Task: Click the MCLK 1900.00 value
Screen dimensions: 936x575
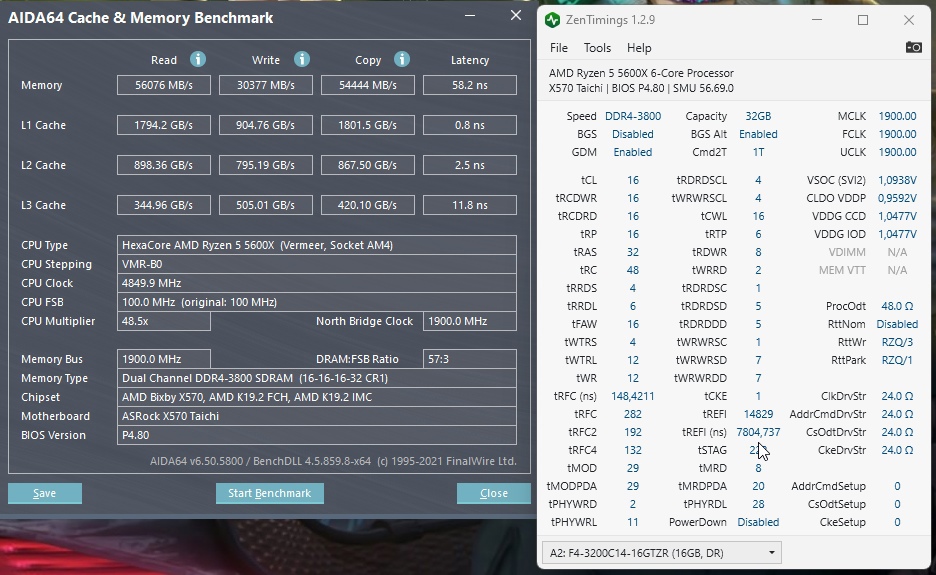Action: 897,116
